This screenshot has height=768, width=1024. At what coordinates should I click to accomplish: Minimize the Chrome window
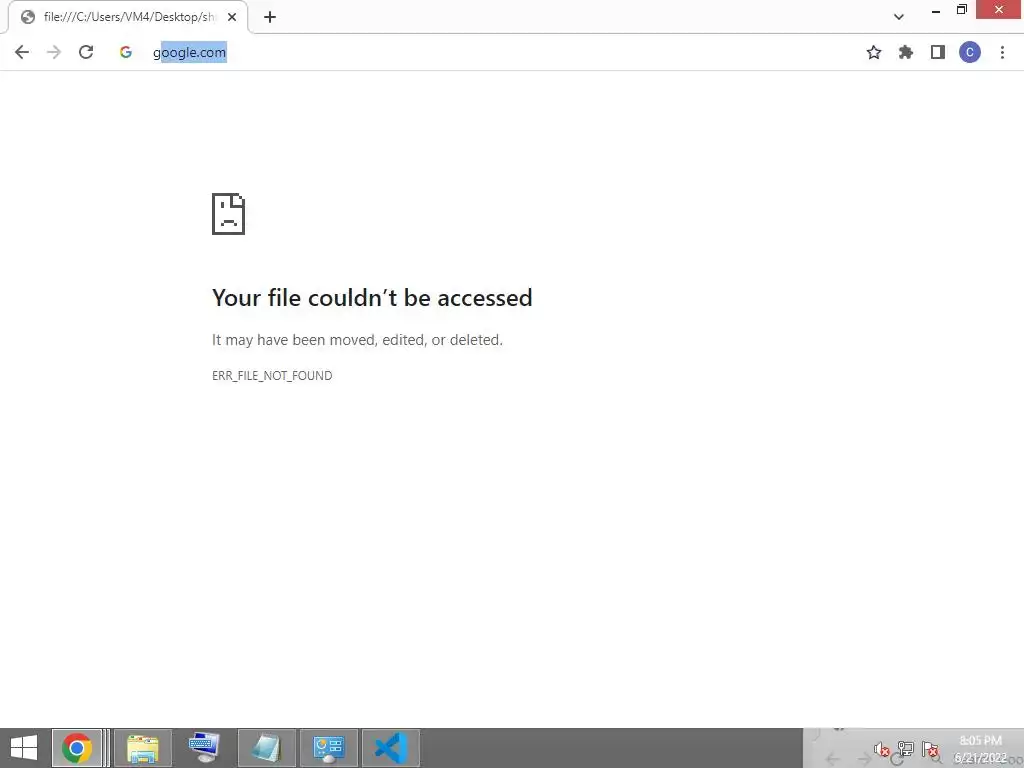(x=936, y=10)
